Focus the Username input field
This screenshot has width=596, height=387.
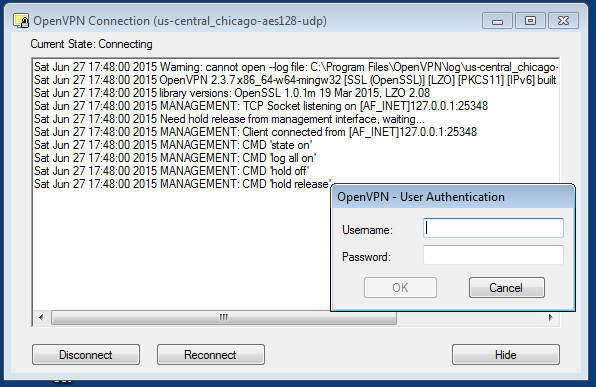493,228
